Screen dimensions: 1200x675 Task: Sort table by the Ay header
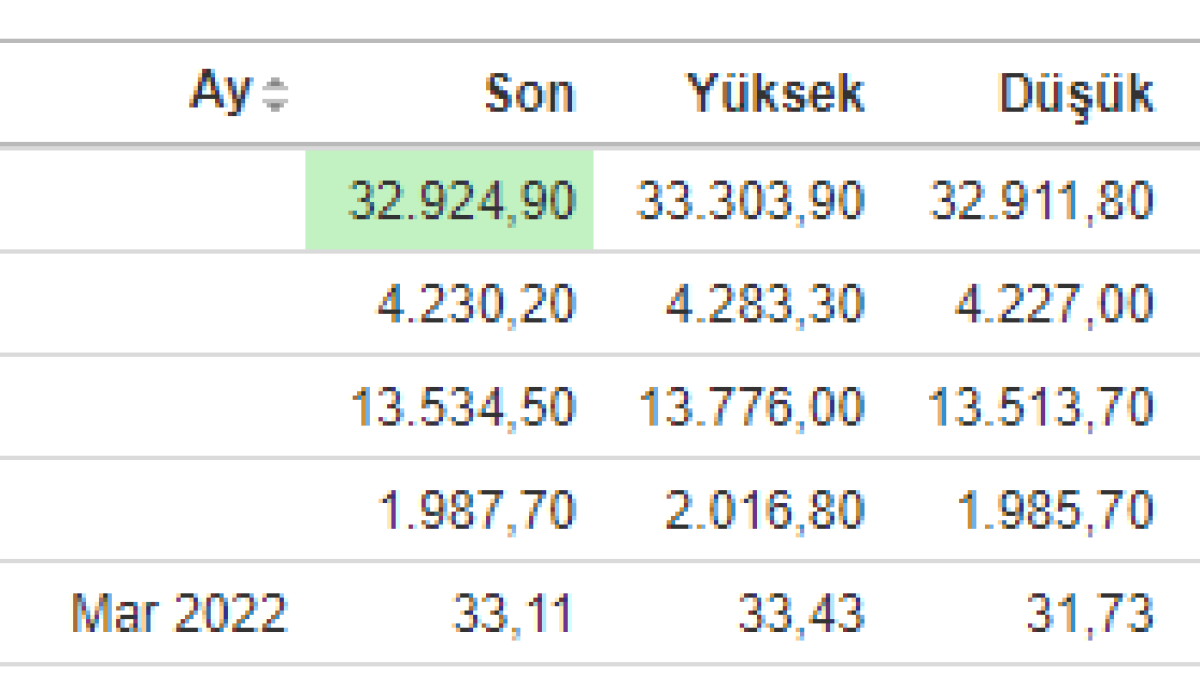tap(220, 94)
